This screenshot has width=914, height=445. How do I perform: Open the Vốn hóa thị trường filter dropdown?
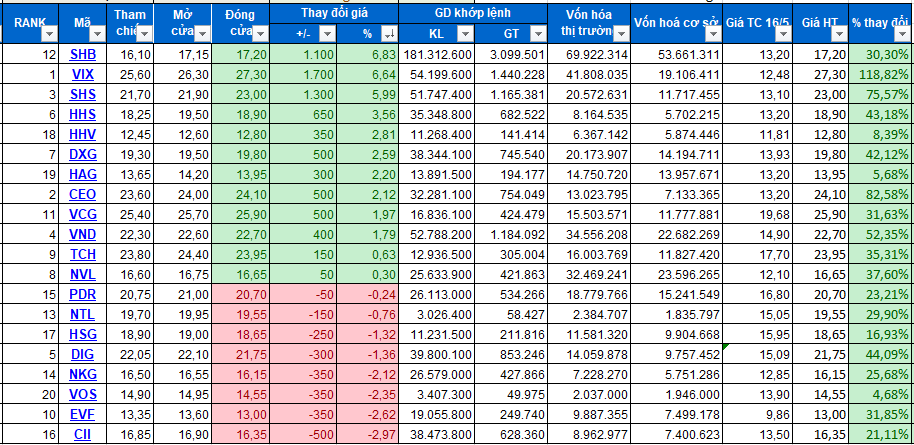point(621,35)
